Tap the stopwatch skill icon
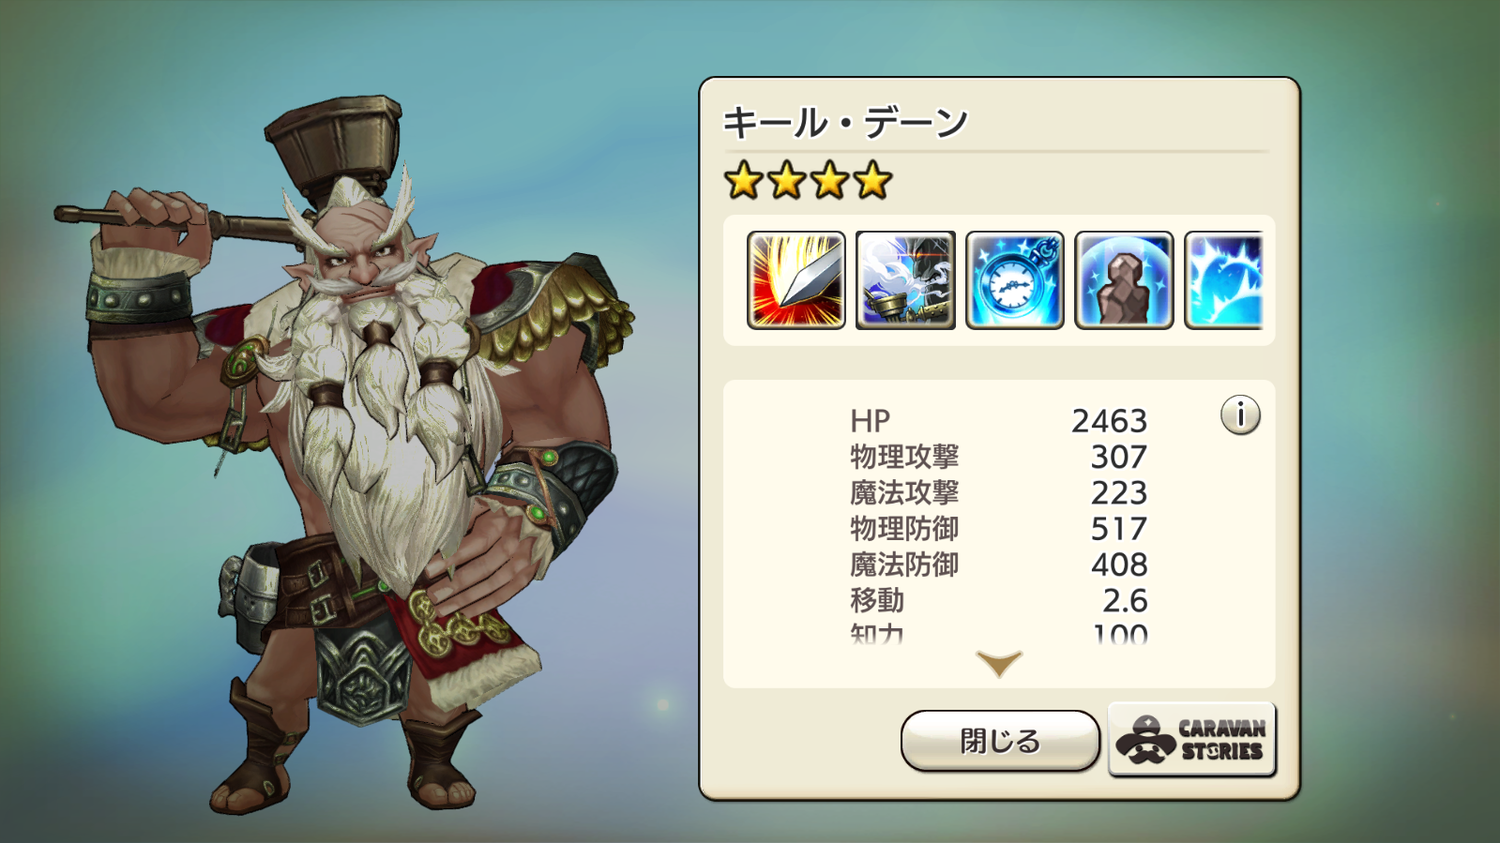1500x843 pixels. point(1015,280)
